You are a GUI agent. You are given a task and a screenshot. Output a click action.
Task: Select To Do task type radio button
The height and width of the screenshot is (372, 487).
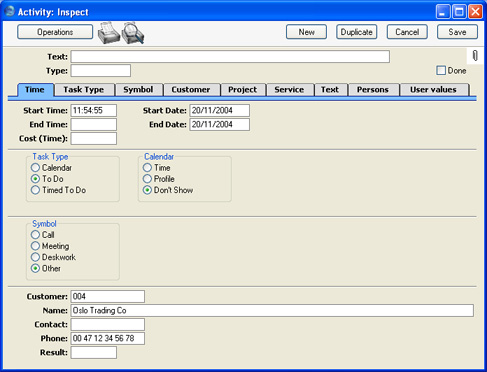(35, 179)
